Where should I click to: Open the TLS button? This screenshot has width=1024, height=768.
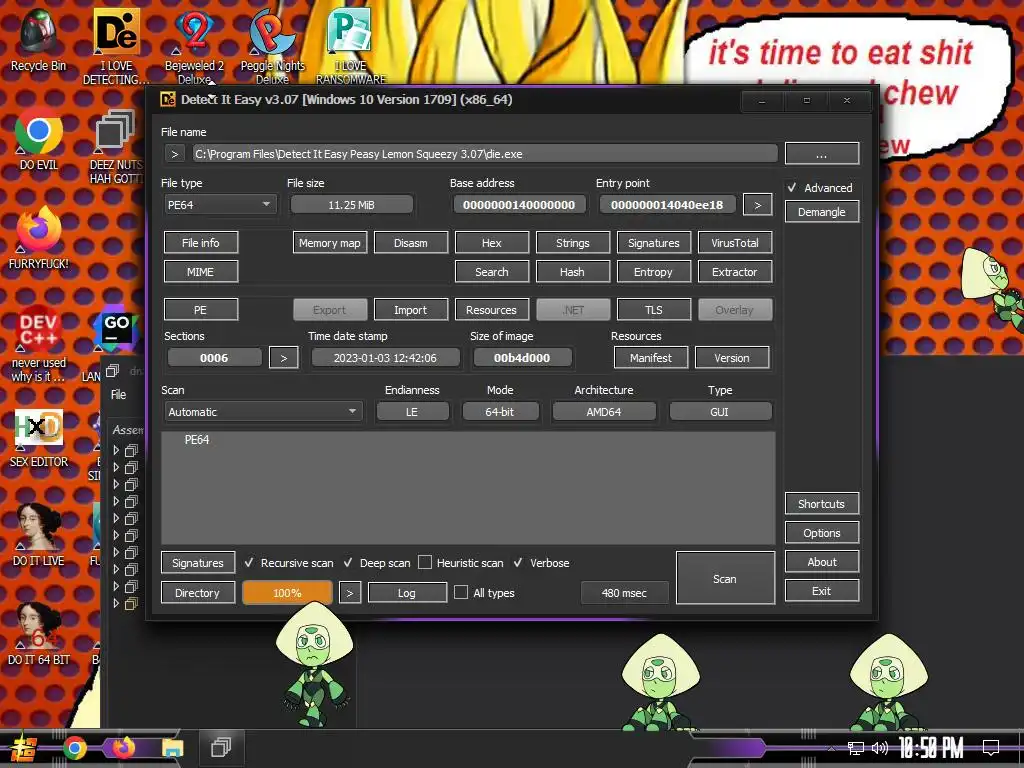tap(654, 310)
